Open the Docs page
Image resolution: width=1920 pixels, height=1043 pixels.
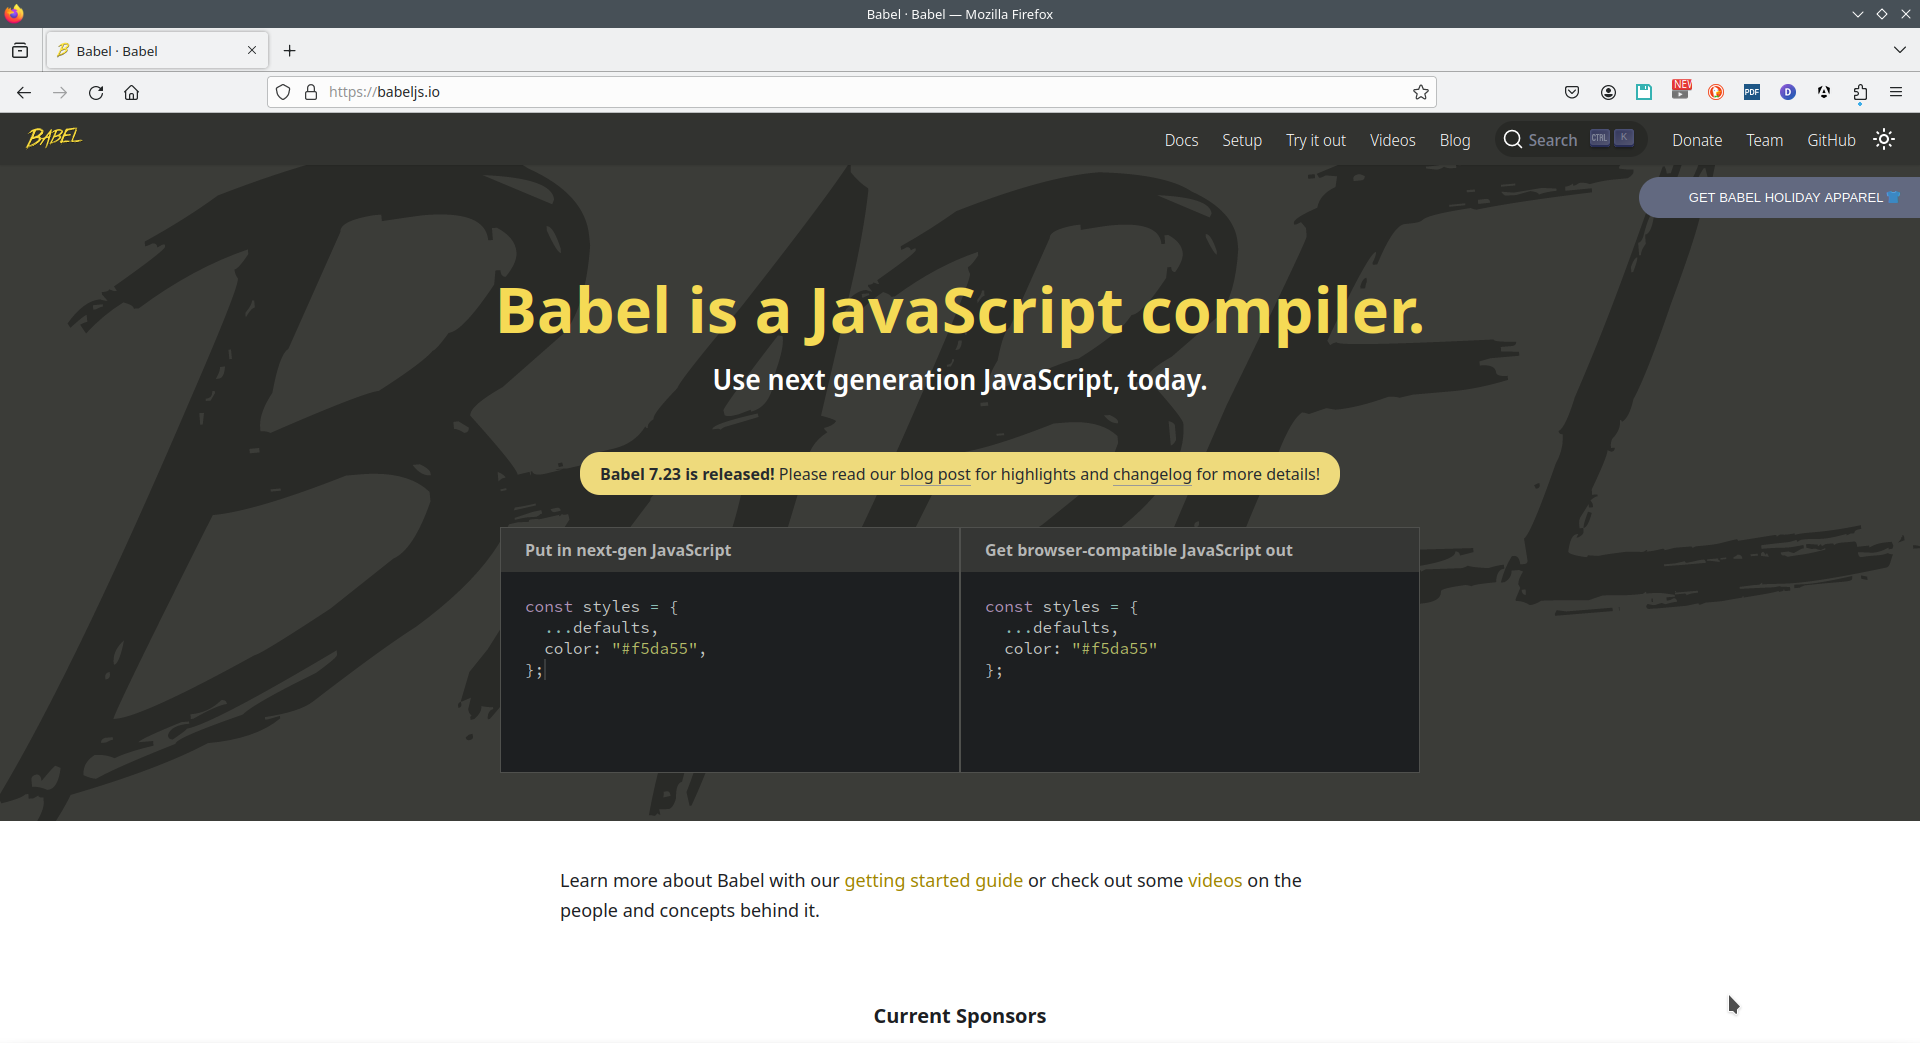coord(1181,140)
